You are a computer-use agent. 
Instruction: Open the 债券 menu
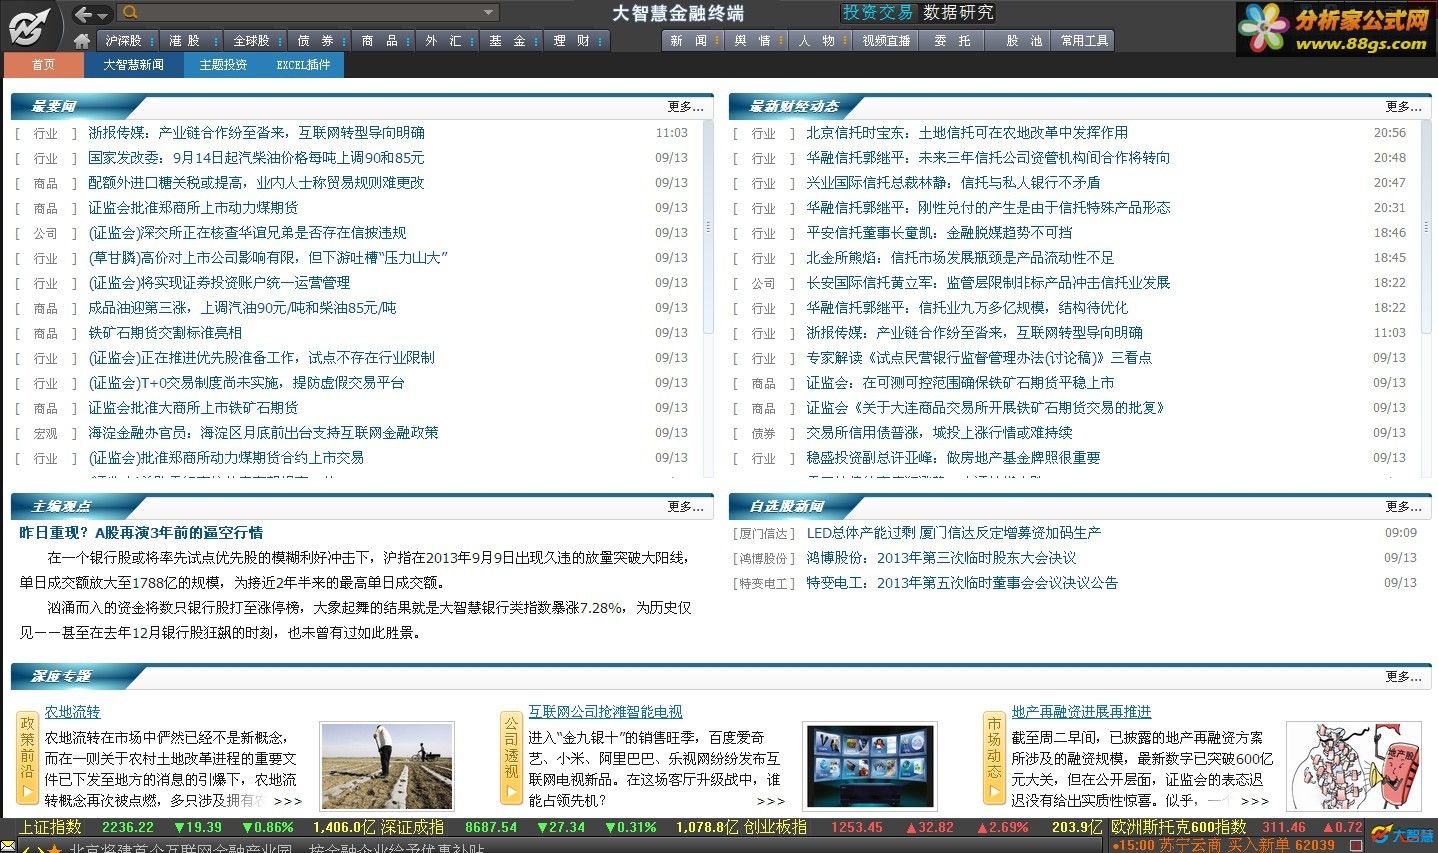(319, 41)
